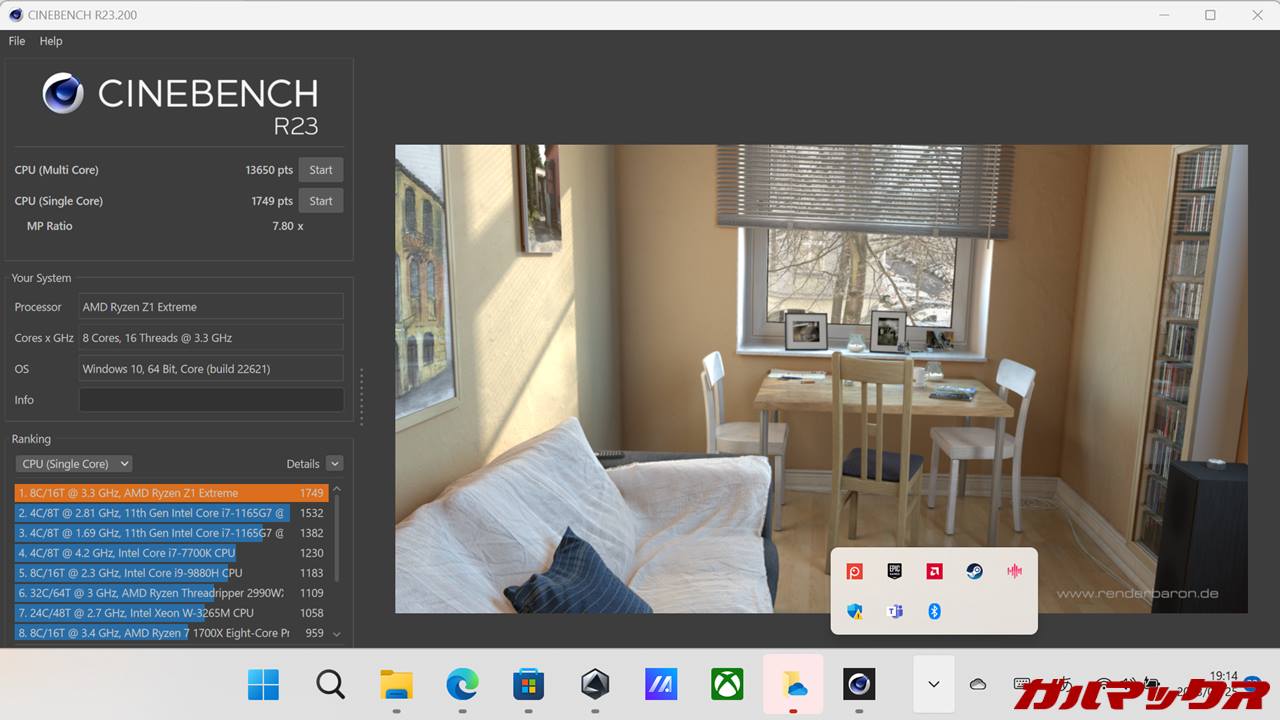Open AMD Software tray icon

click(x=934, y=571)
